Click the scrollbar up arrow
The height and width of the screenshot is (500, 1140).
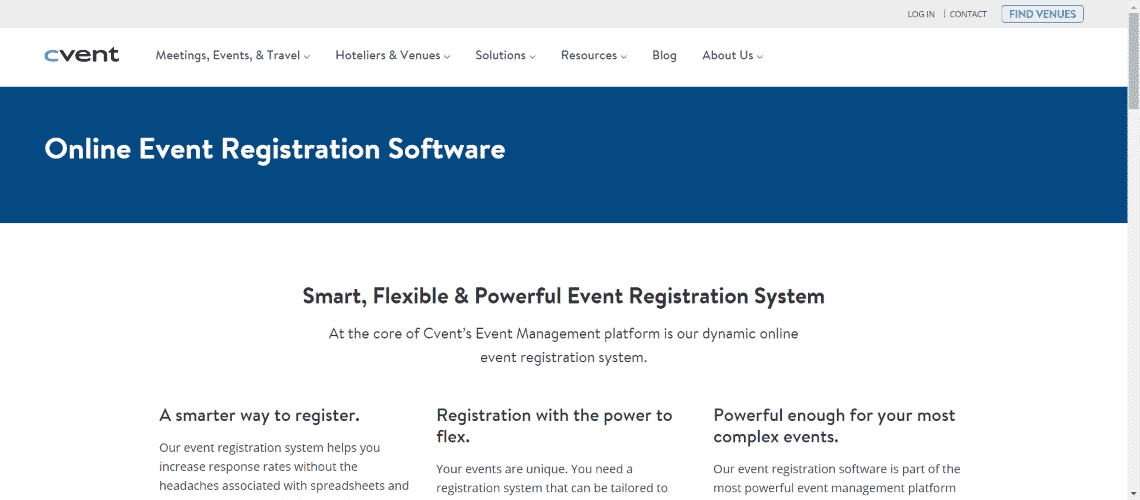[x=1133, y=6]
